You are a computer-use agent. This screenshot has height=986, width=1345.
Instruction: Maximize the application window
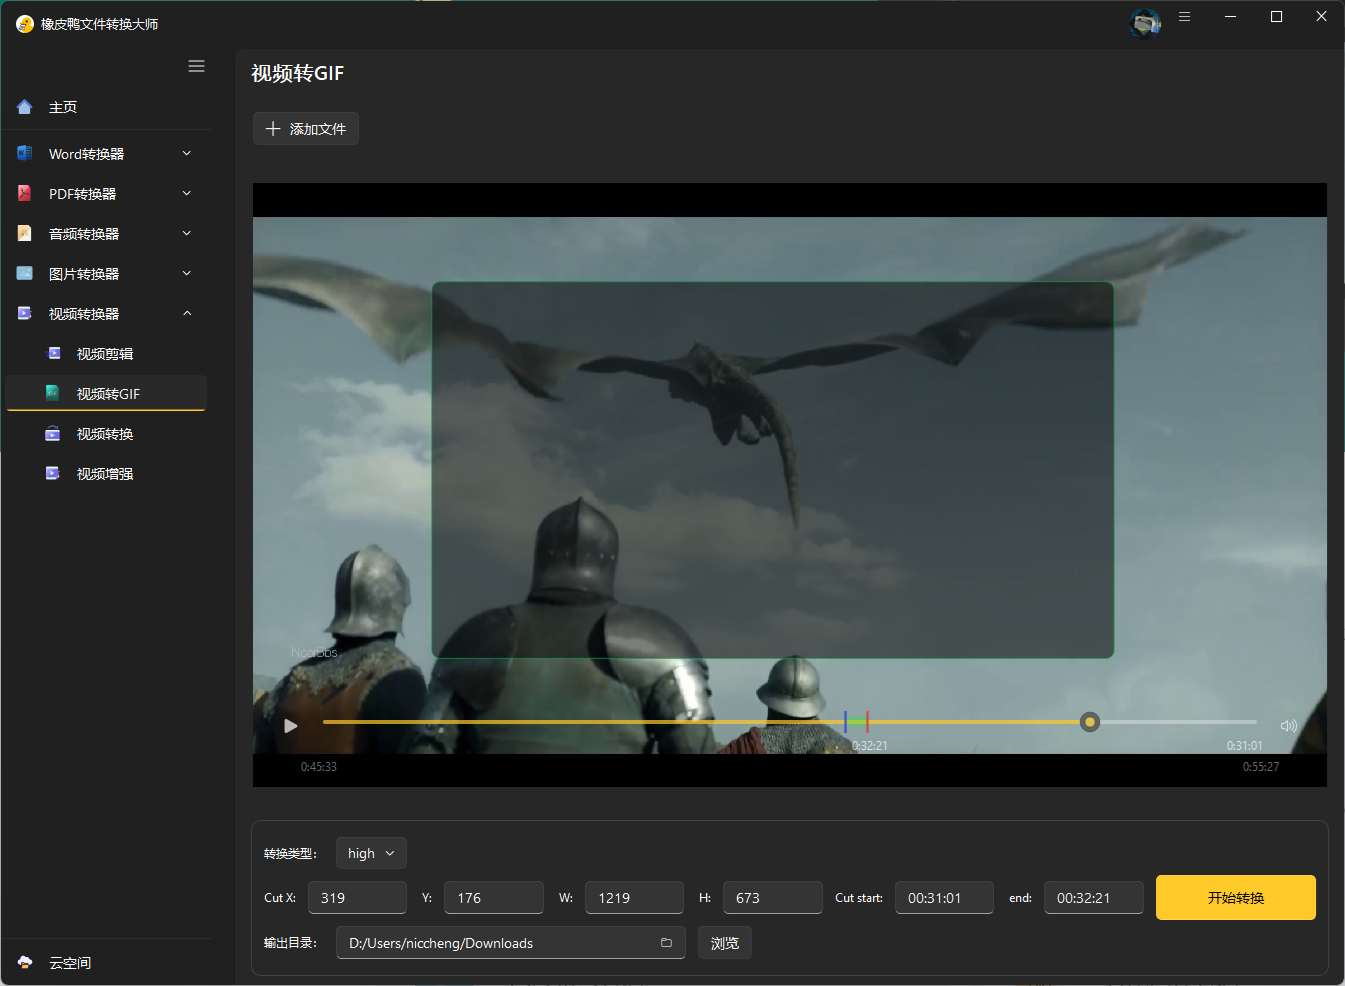pos(1276,17)
